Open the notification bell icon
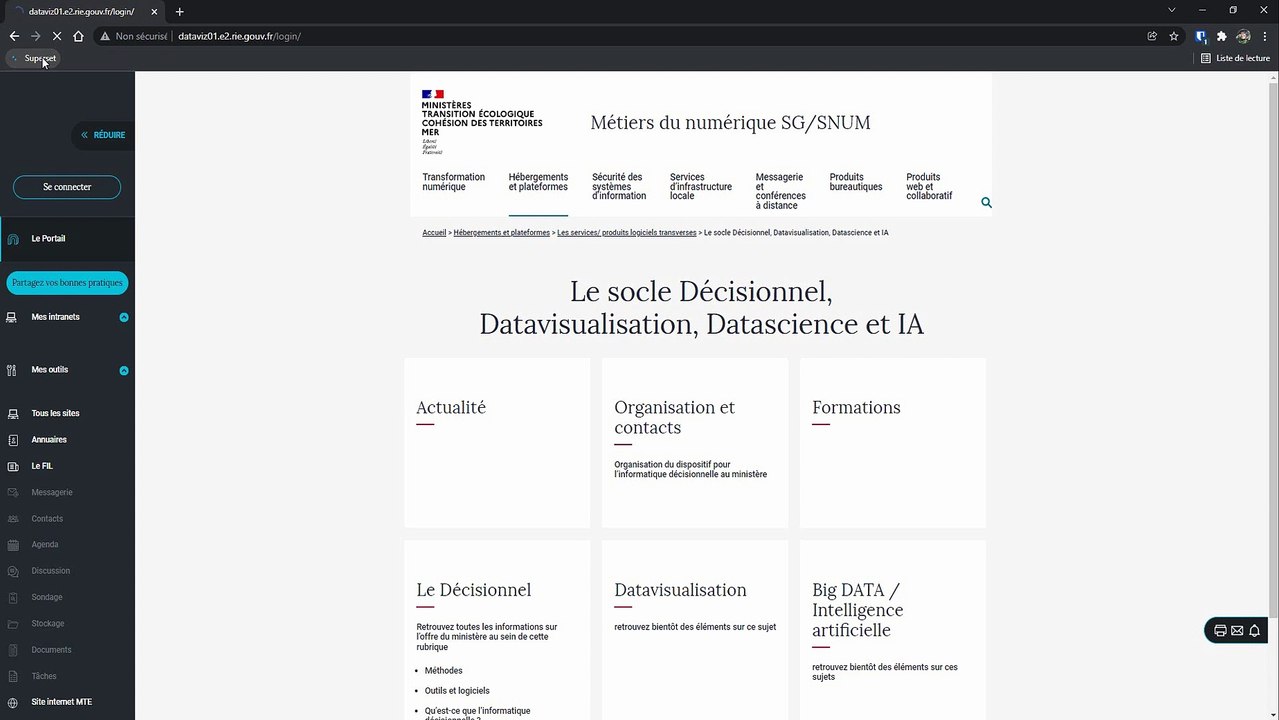Viewport: 1279px width, 720px height. [1254, 631]
